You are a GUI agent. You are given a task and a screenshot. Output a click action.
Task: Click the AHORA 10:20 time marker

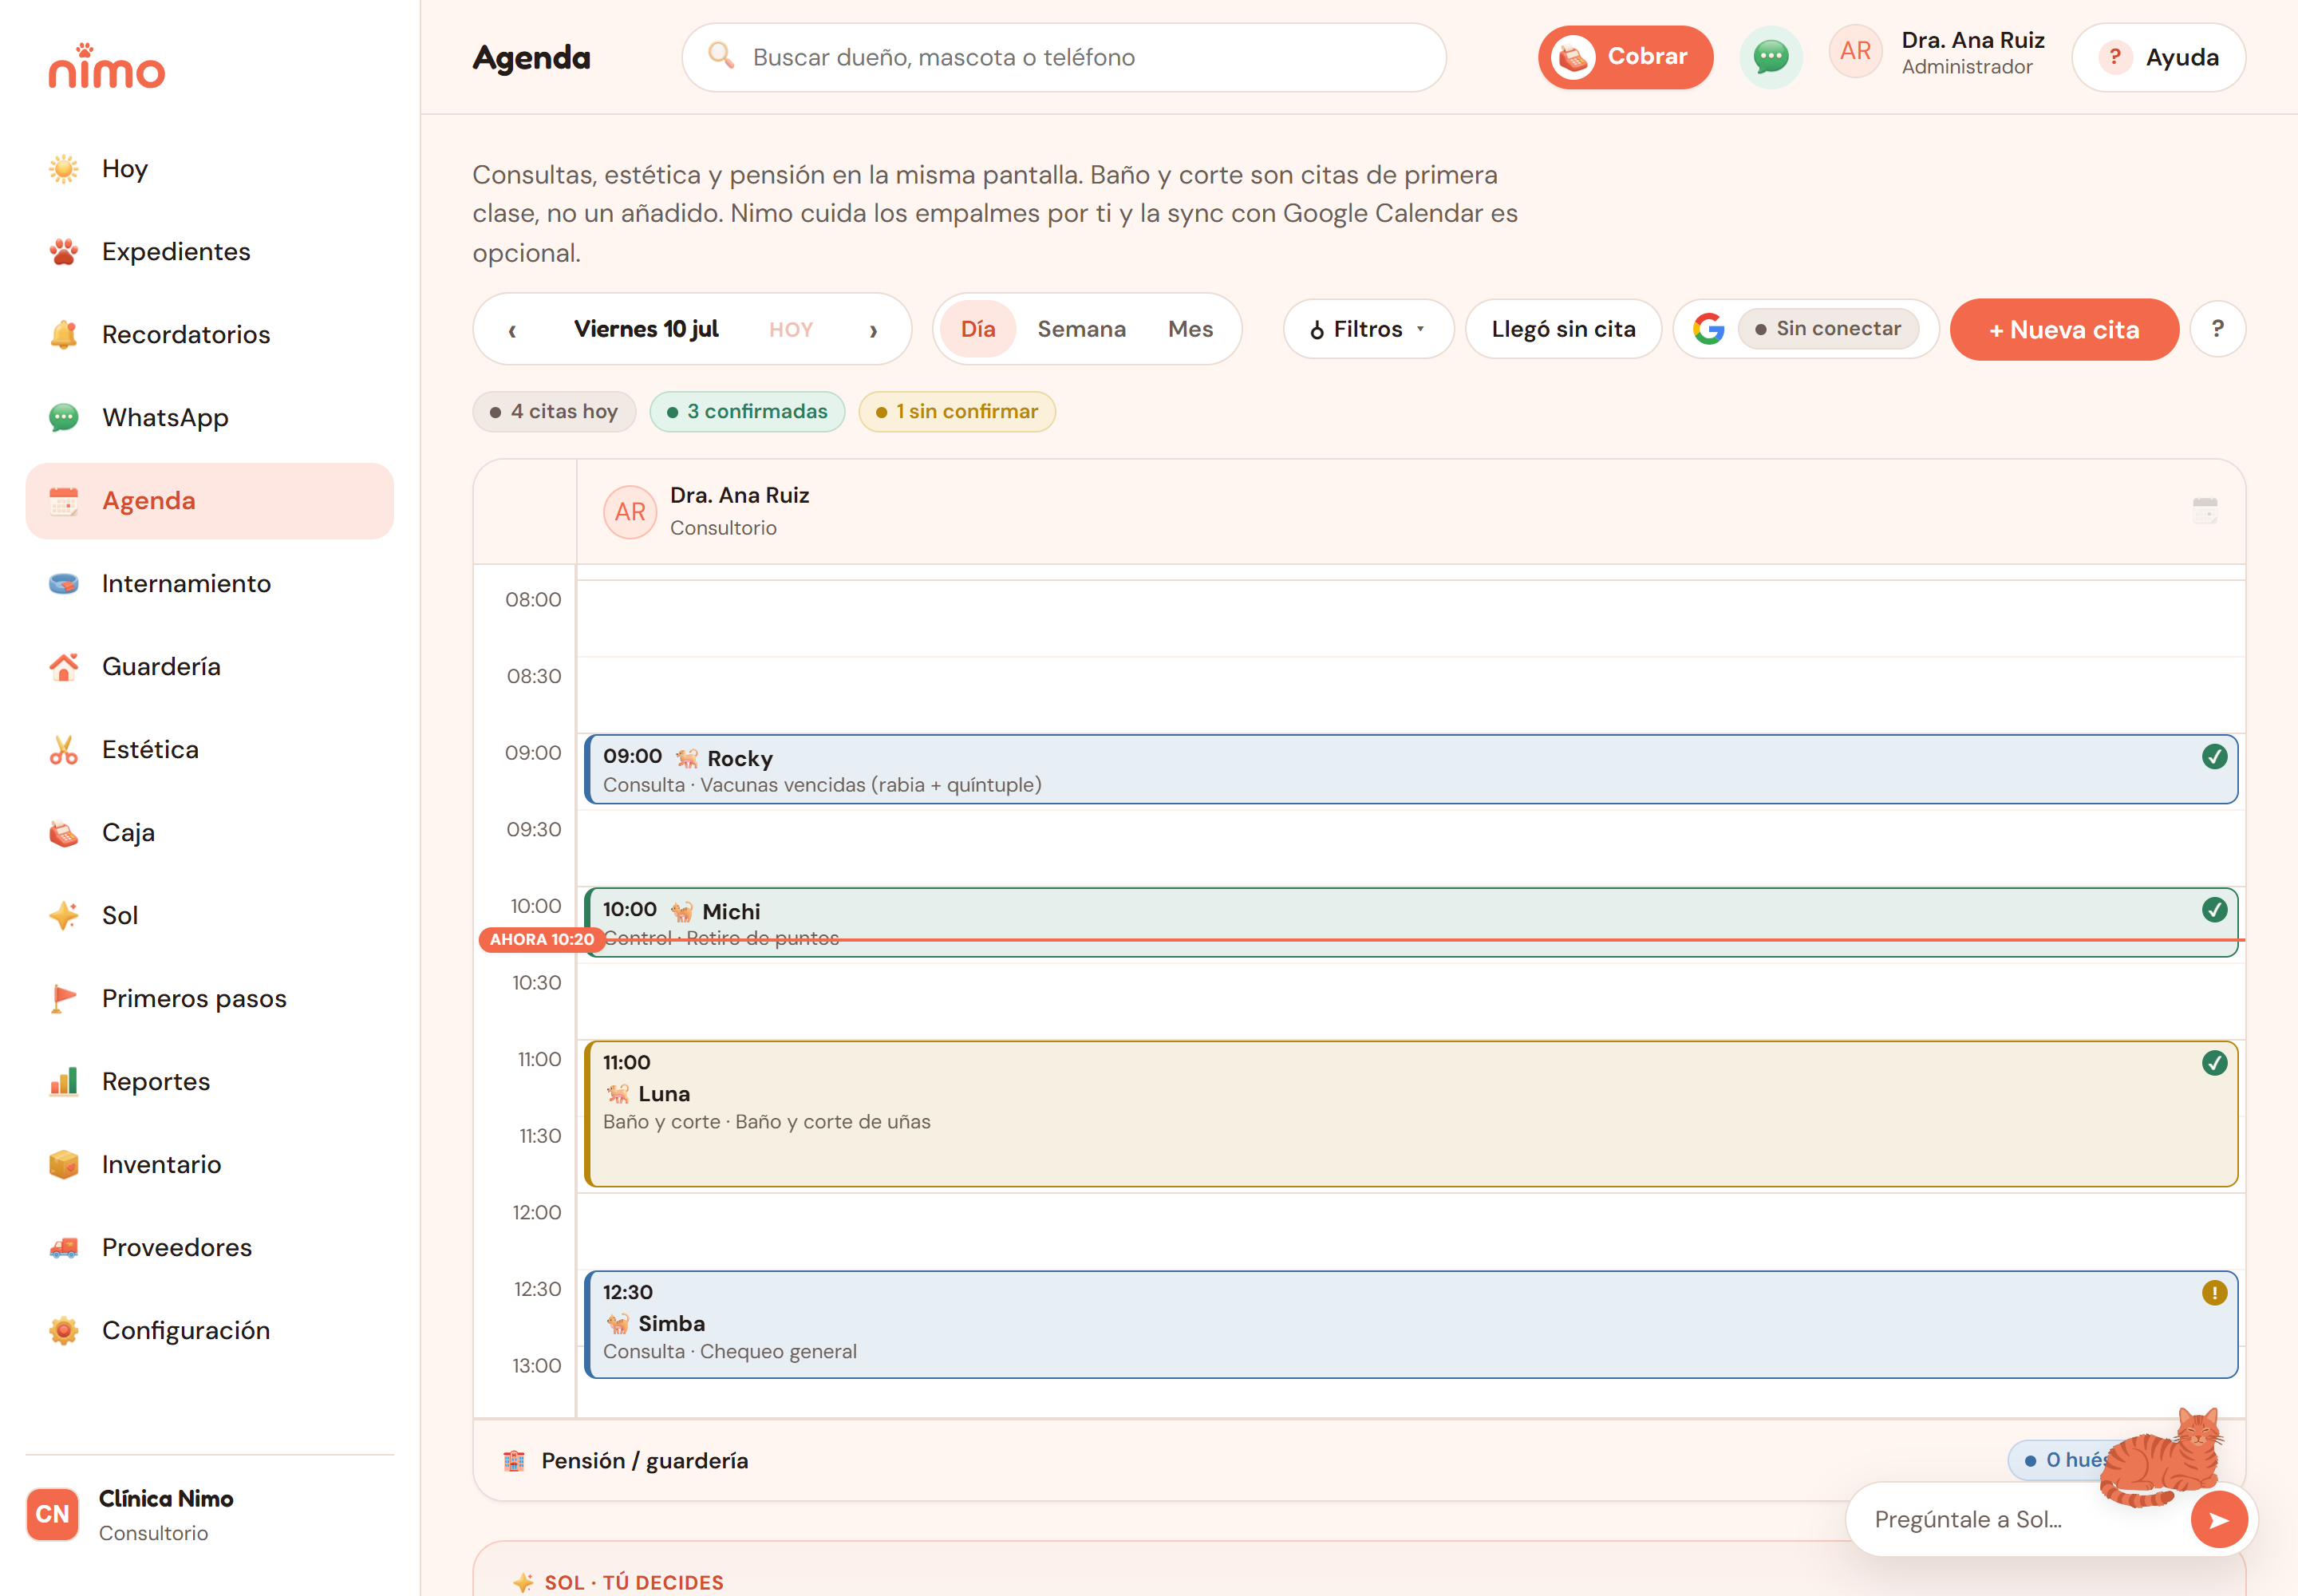tap(541, 940)
